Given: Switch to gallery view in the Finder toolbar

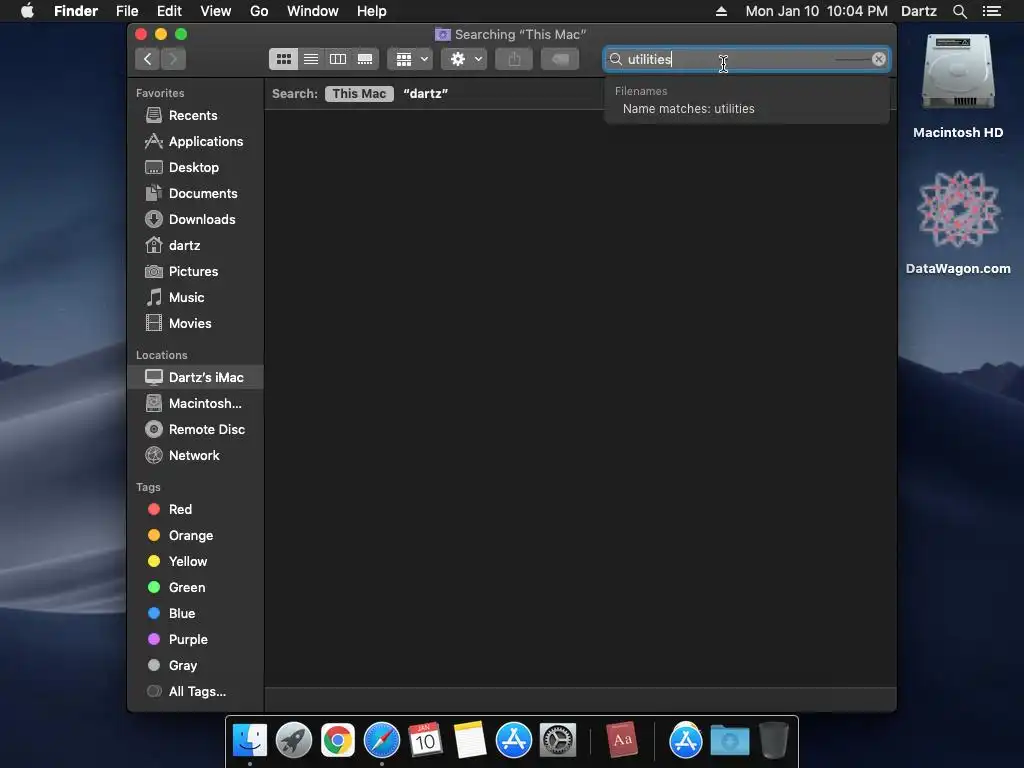Looking at the screenshot, I should 365,59.
